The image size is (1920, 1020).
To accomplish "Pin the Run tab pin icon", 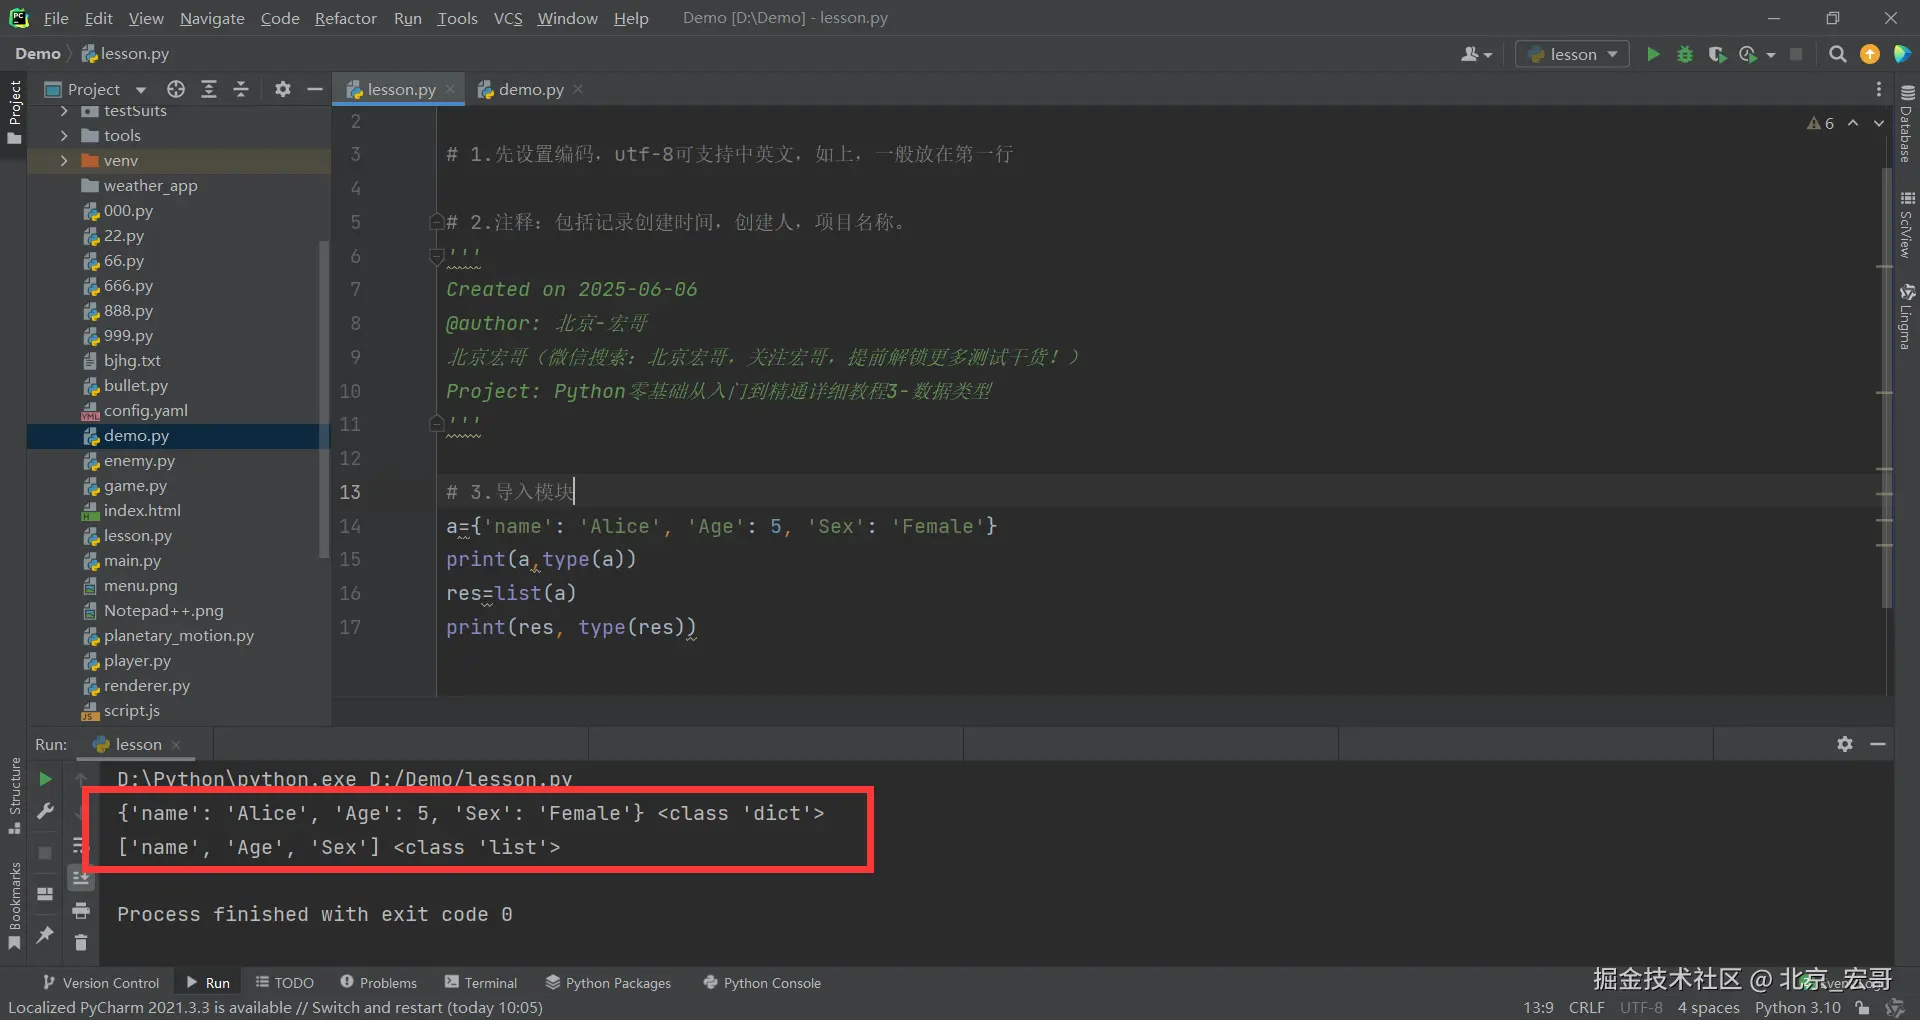I will [45, 935].
